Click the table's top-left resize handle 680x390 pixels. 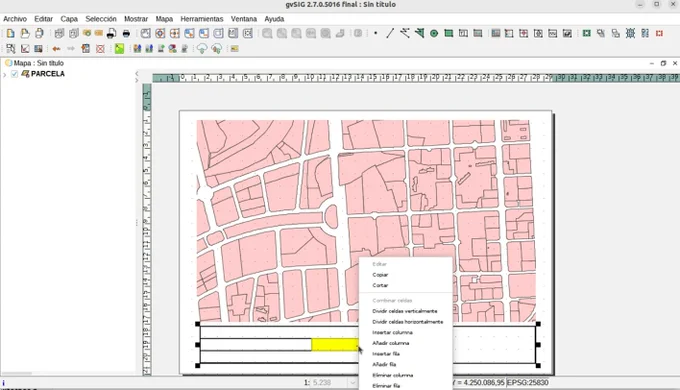click(x=198, y=324)
